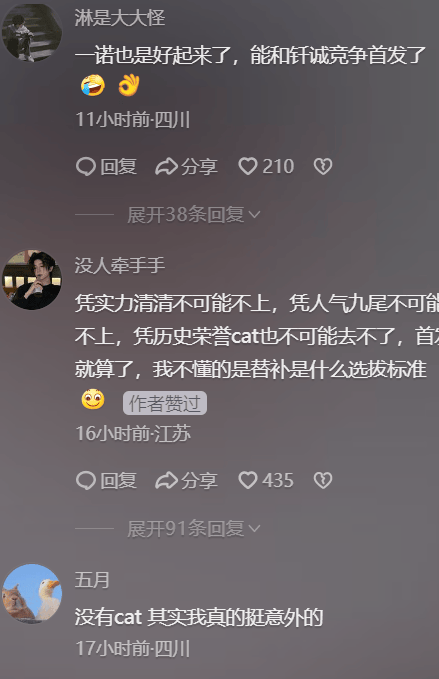Like the comment with 435 likes

point(266,480)
